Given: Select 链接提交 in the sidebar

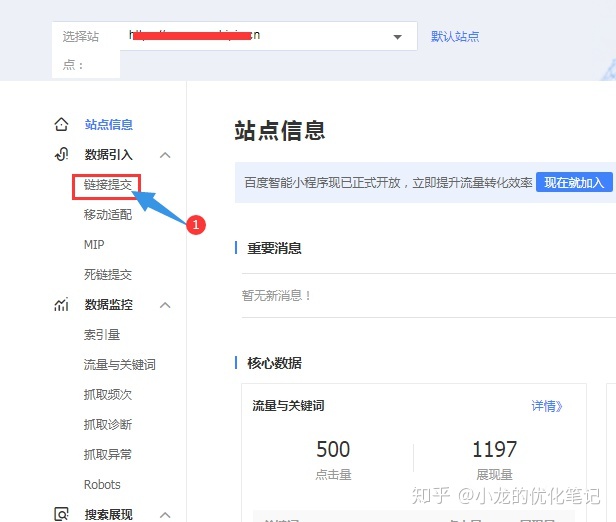Looking at the screenshot, I should tap(108, 185).
